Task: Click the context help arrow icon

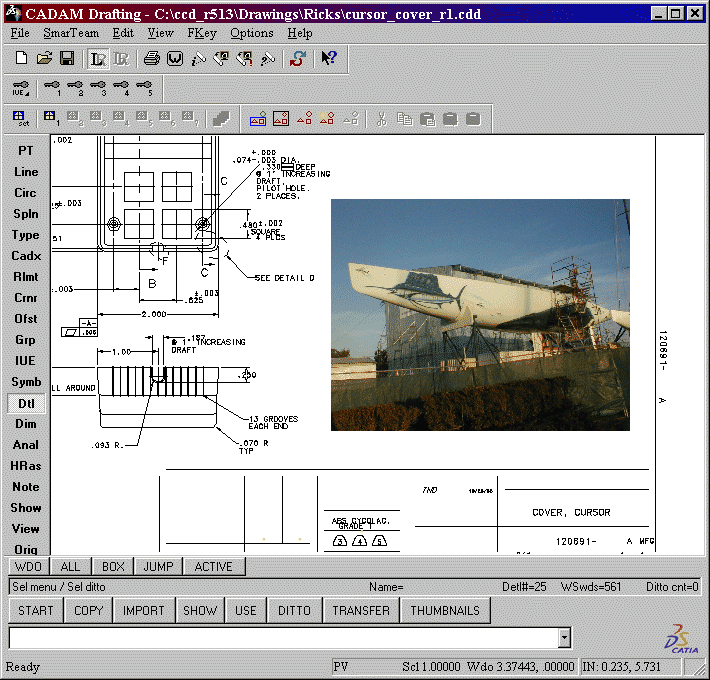Action: tap(329, 59)
